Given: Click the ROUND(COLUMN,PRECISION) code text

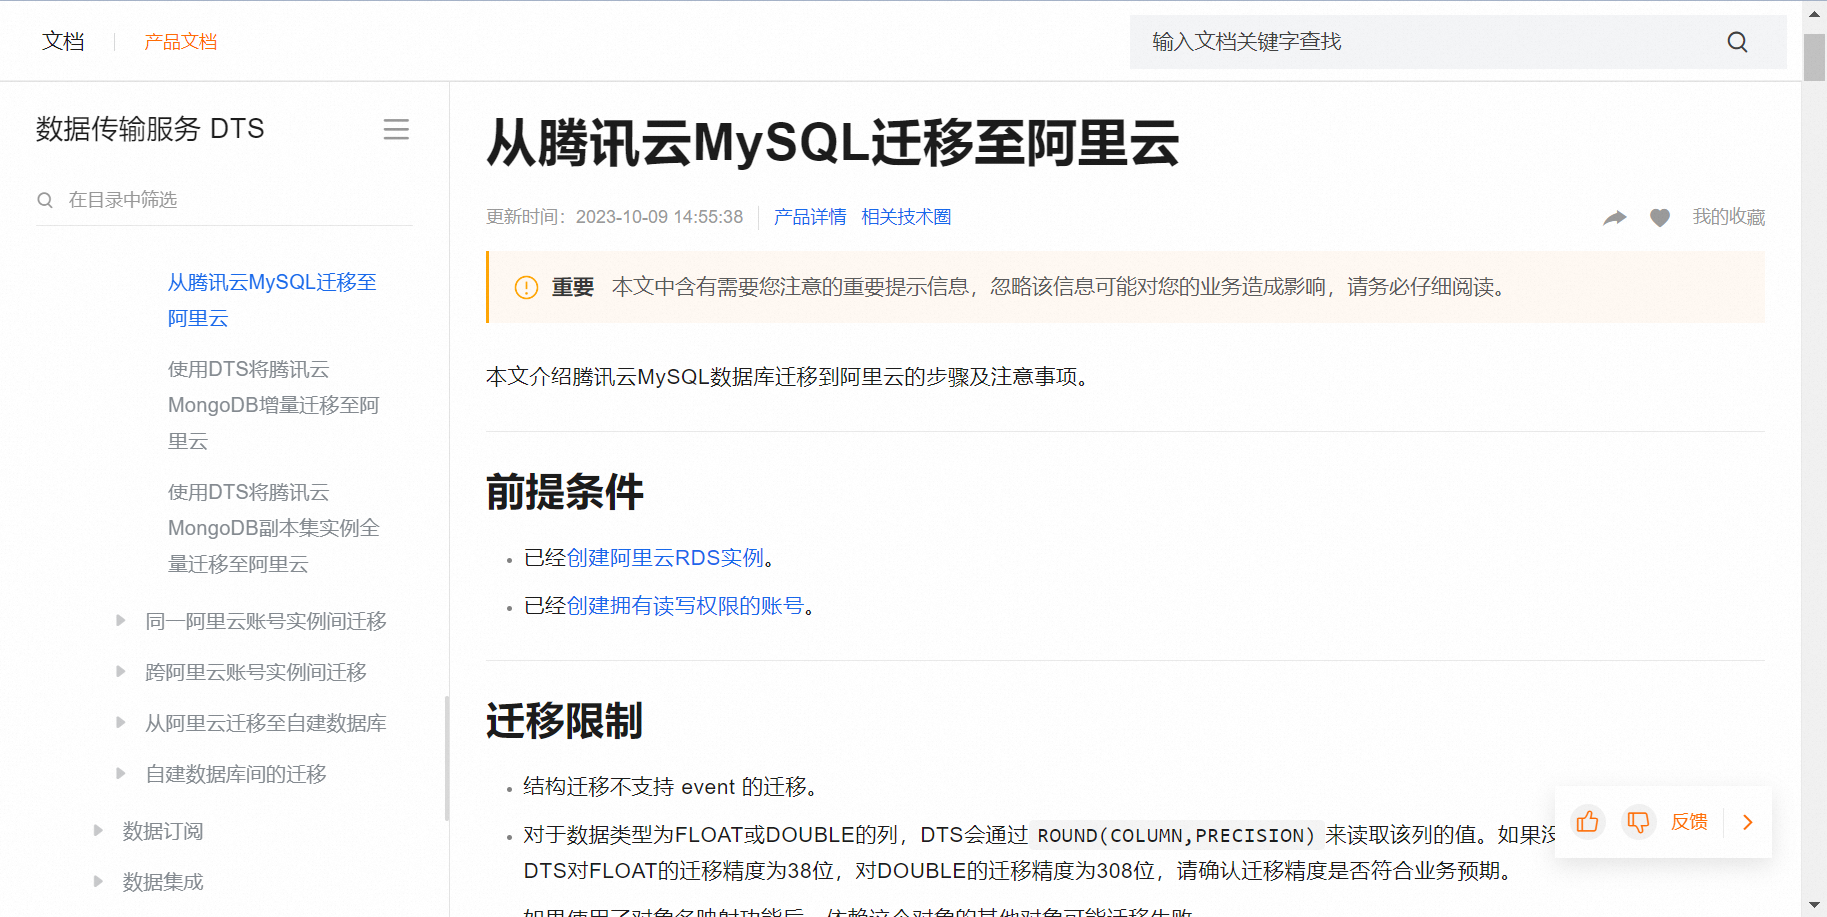Looking at the screenshot, I should click(1176, 835).
